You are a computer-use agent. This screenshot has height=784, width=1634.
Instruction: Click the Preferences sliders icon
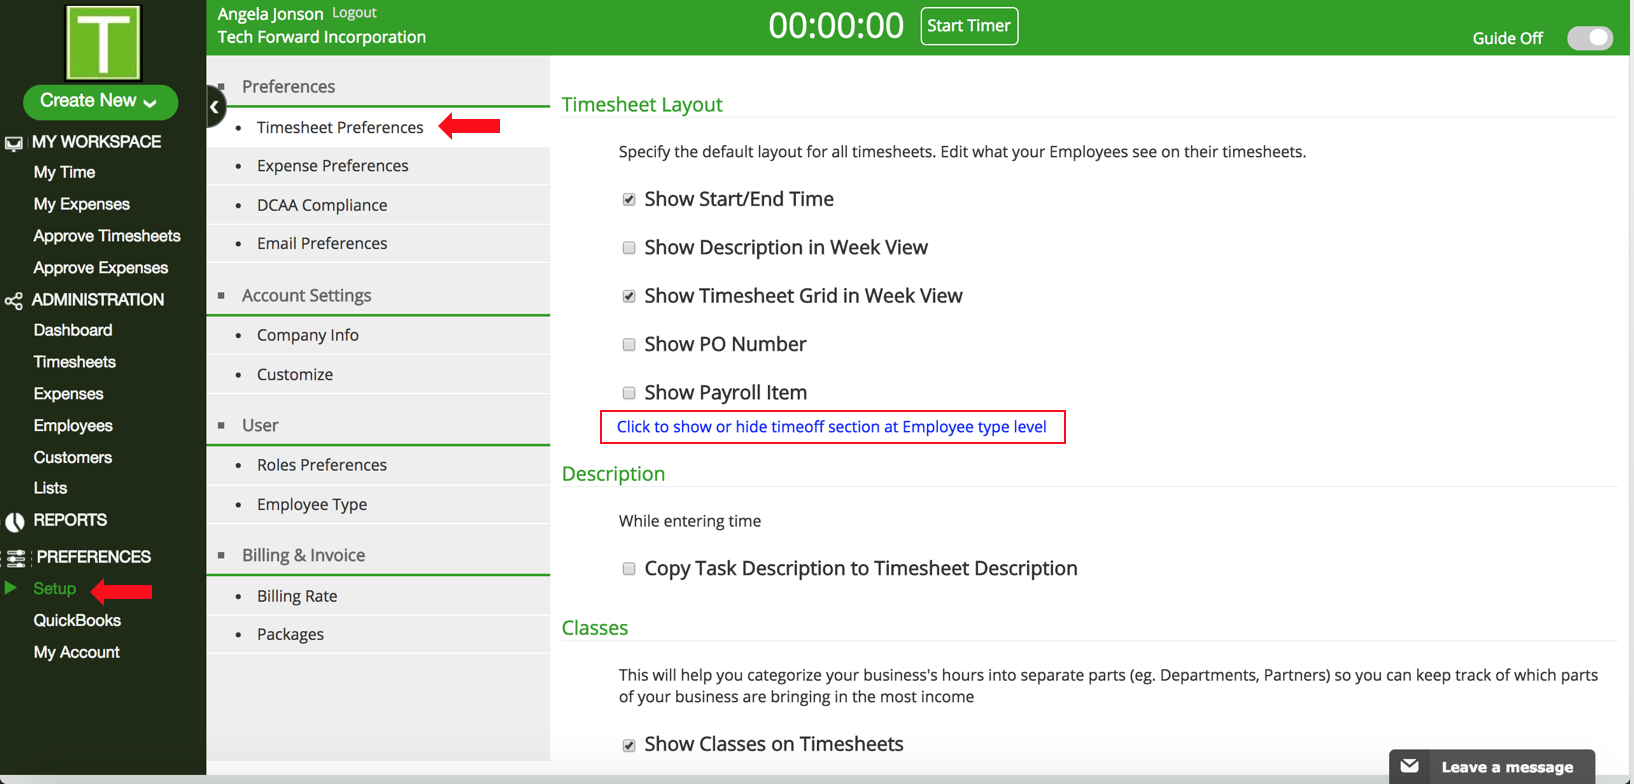coord(16,558)
